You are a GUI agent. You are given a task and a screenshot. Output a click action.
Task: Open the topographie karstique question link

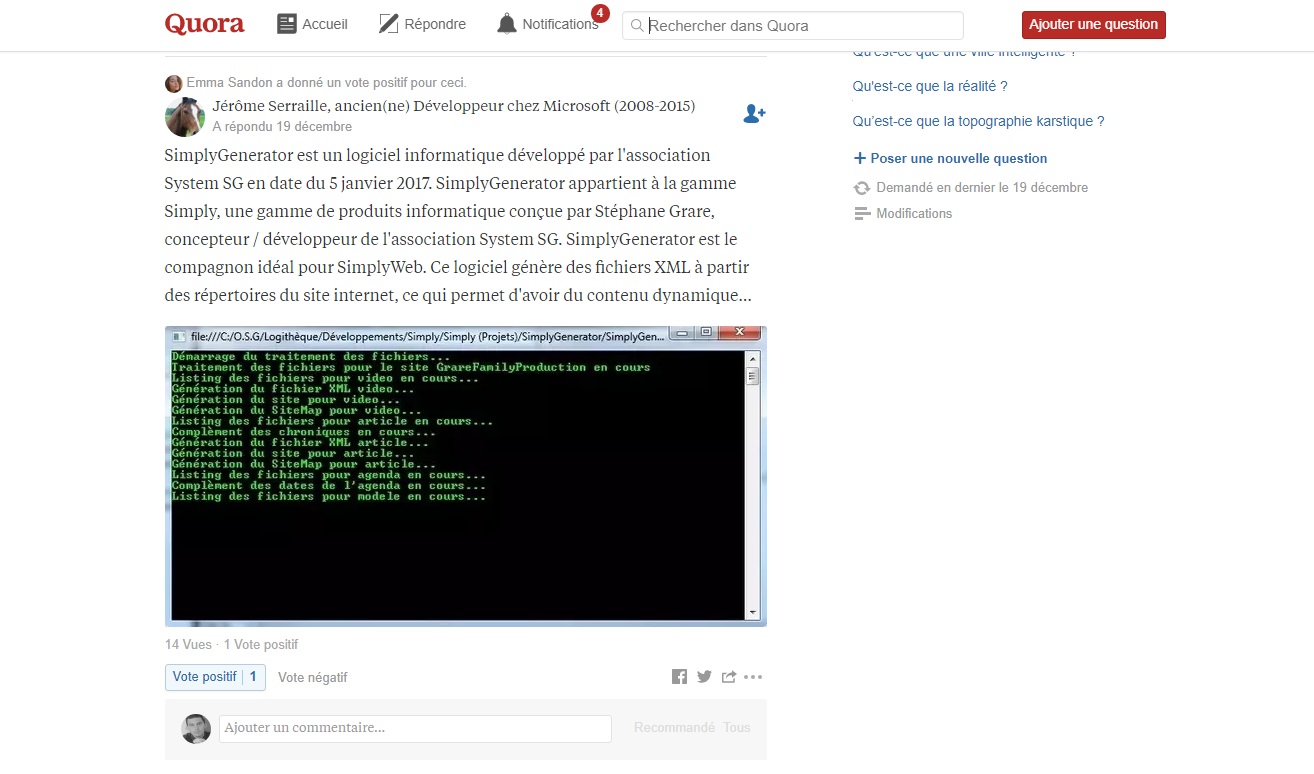979,122
